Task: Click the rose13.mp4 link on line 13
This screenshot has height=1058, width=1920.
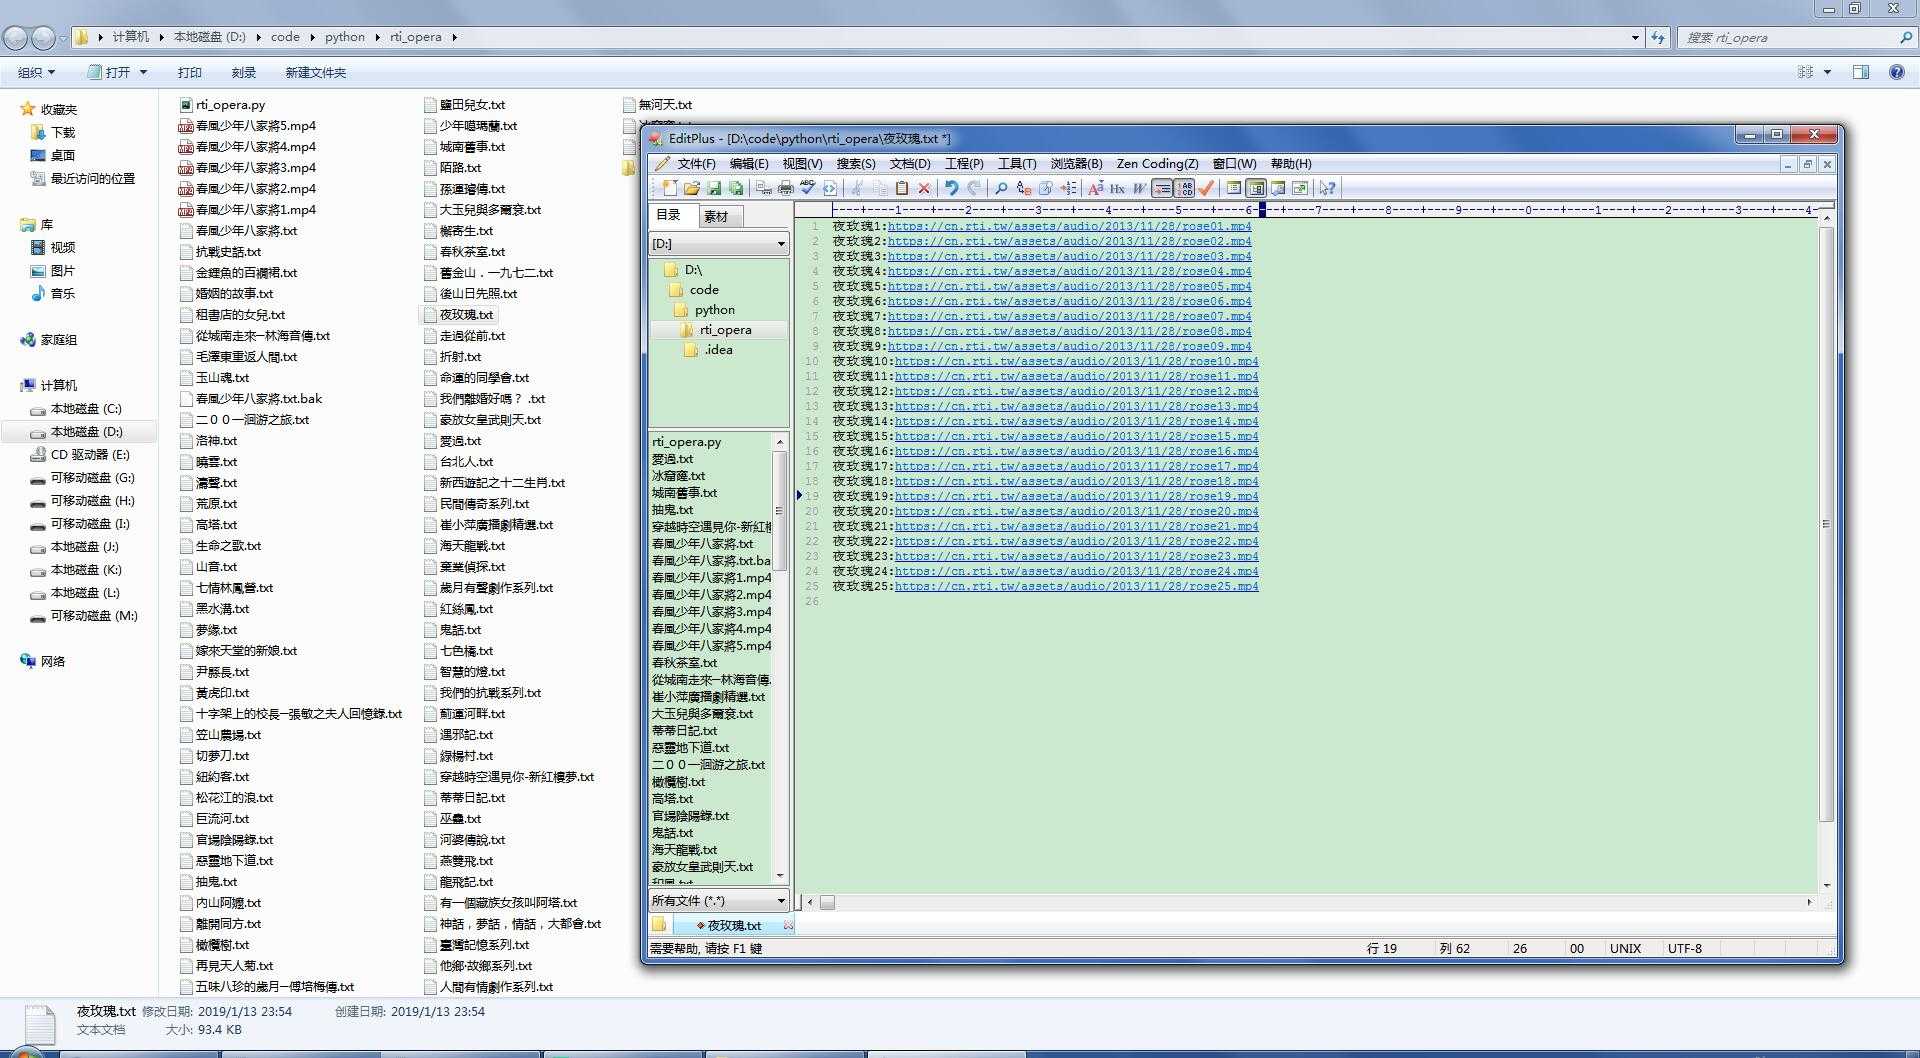Action: 1076,406
